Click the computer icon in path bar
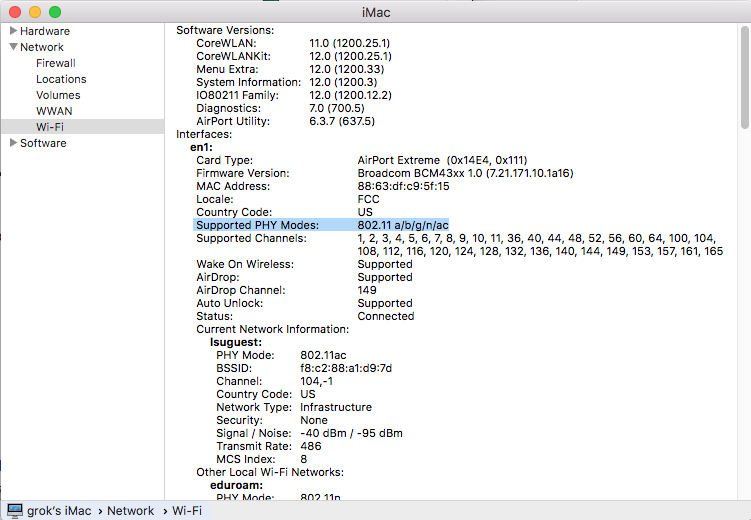Image resolution: width=751 pixels, height=520 pixels. [x=15, y=511]
